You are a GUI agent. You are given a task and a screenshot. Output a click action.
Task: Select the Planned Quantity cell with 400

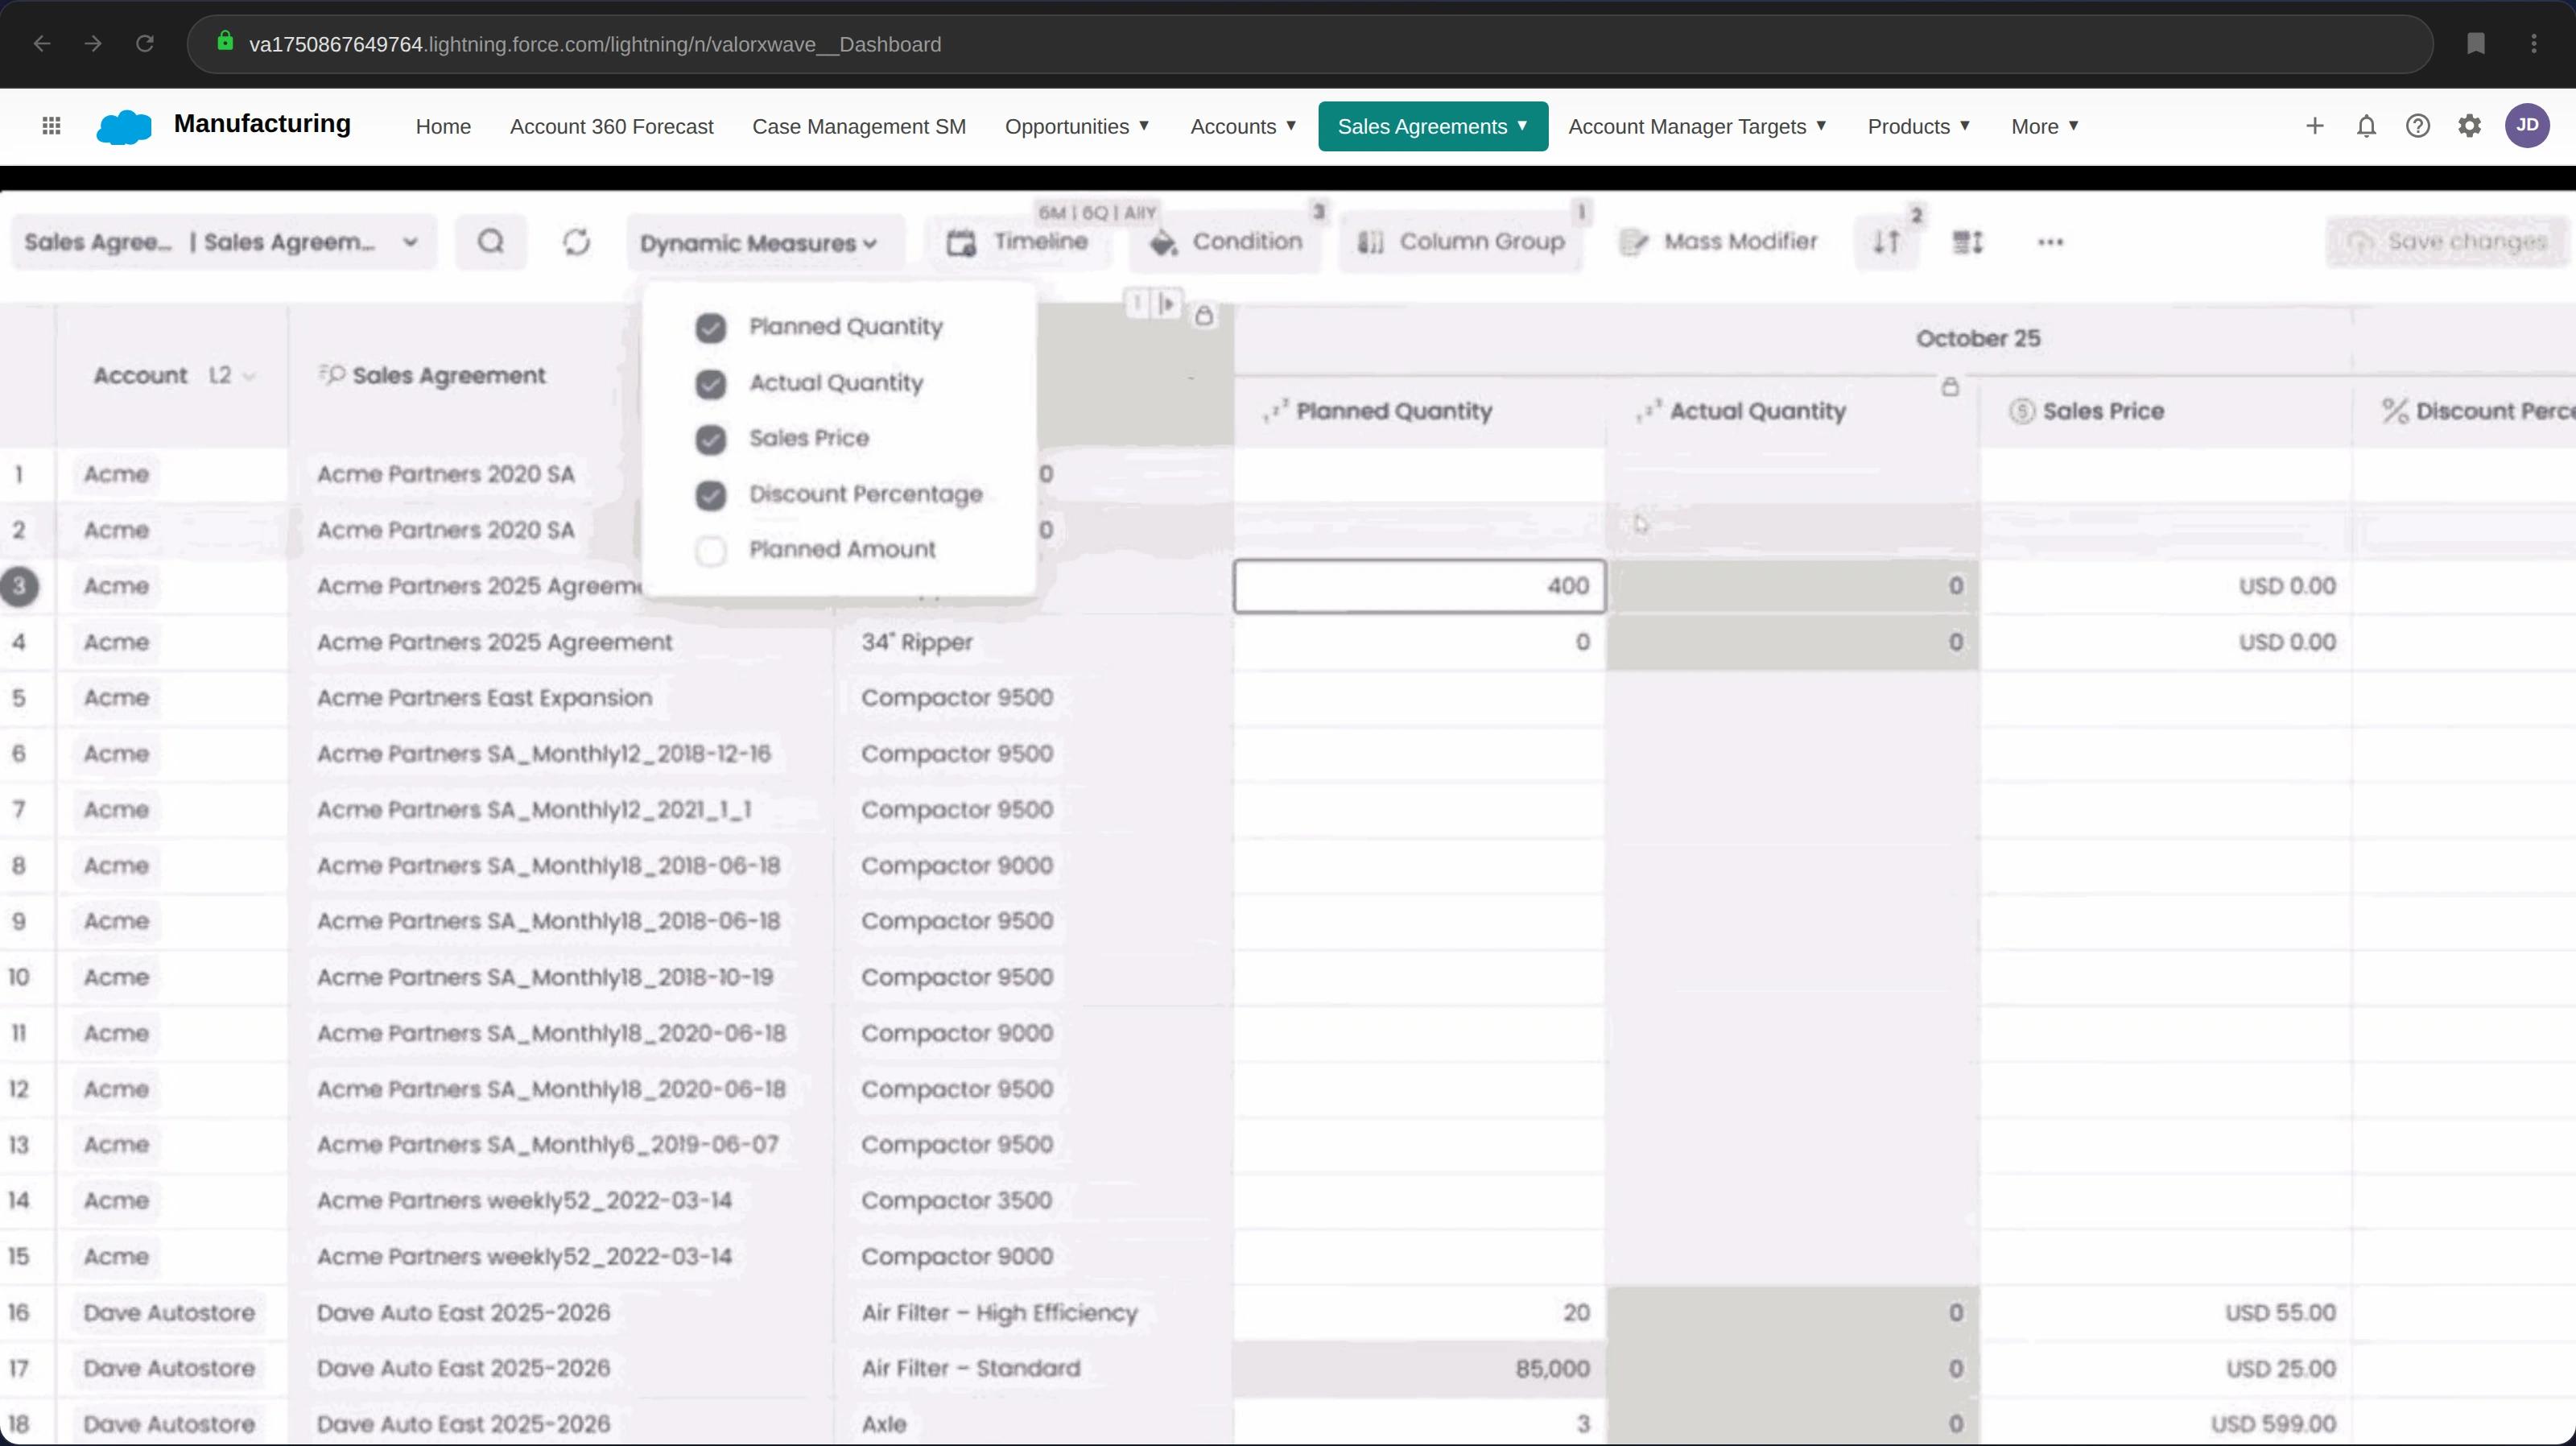tap(1420, 586)
